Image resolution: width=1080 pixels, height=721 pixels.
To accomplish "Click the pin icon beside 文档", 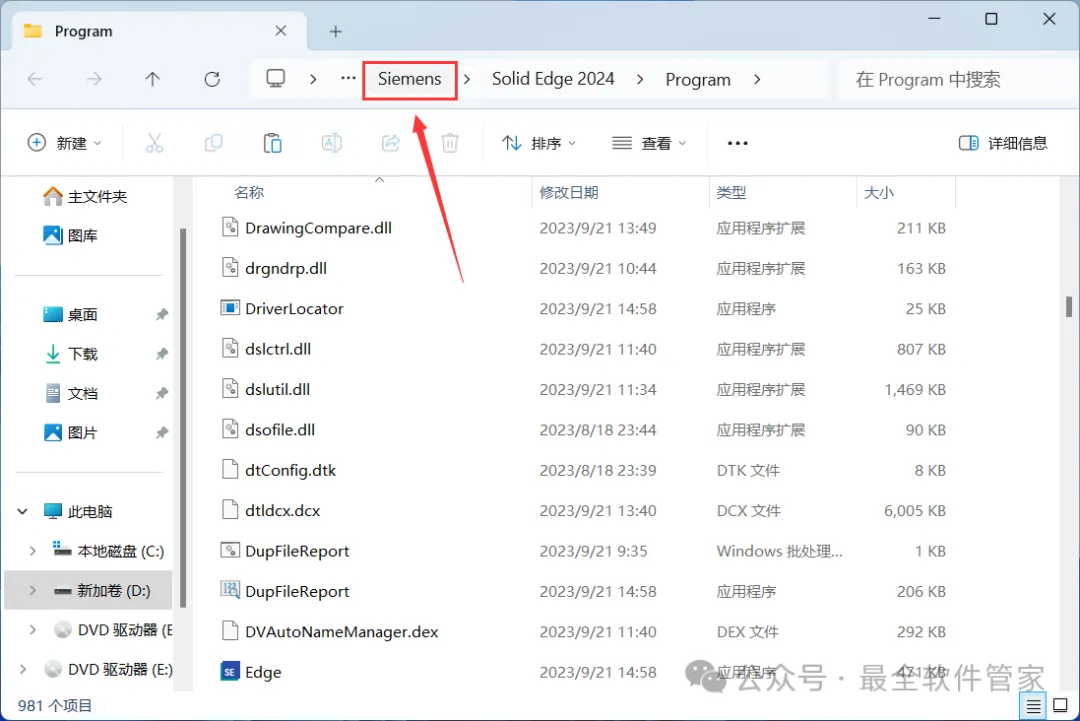I will click(161, 393).
